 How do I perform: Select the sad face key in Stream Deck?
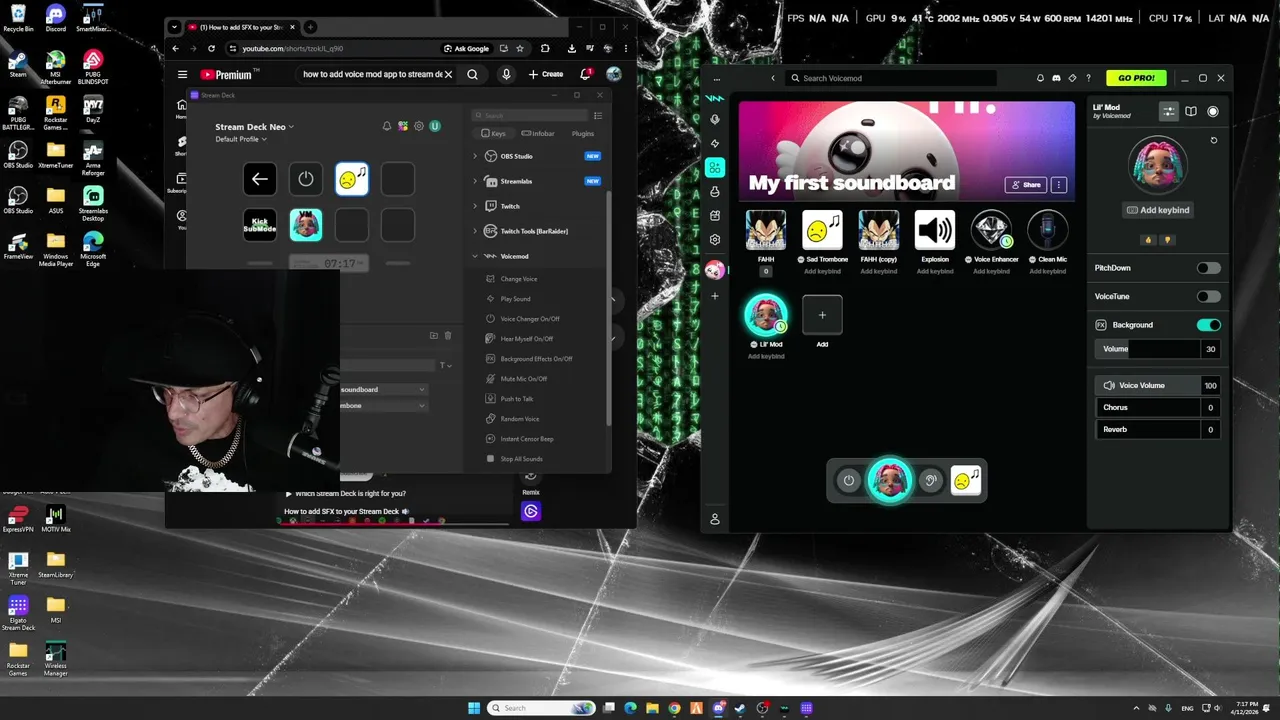(352, 179)
